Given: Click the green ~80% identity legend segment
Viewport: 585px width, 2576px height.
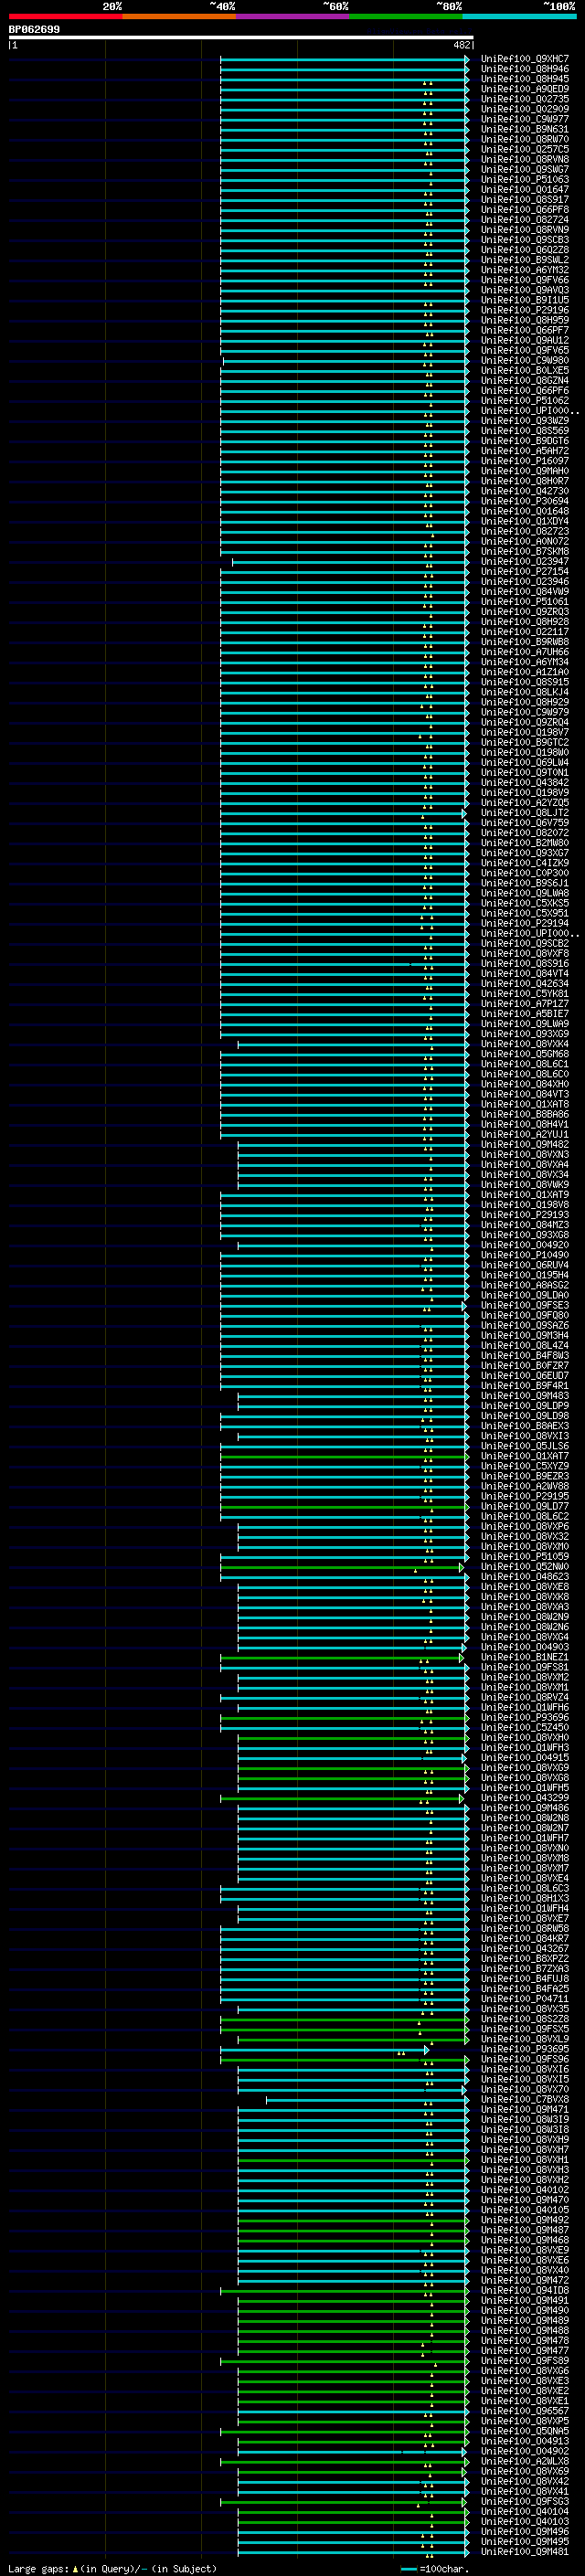Looking at the screenshot, I should [406, 16].
